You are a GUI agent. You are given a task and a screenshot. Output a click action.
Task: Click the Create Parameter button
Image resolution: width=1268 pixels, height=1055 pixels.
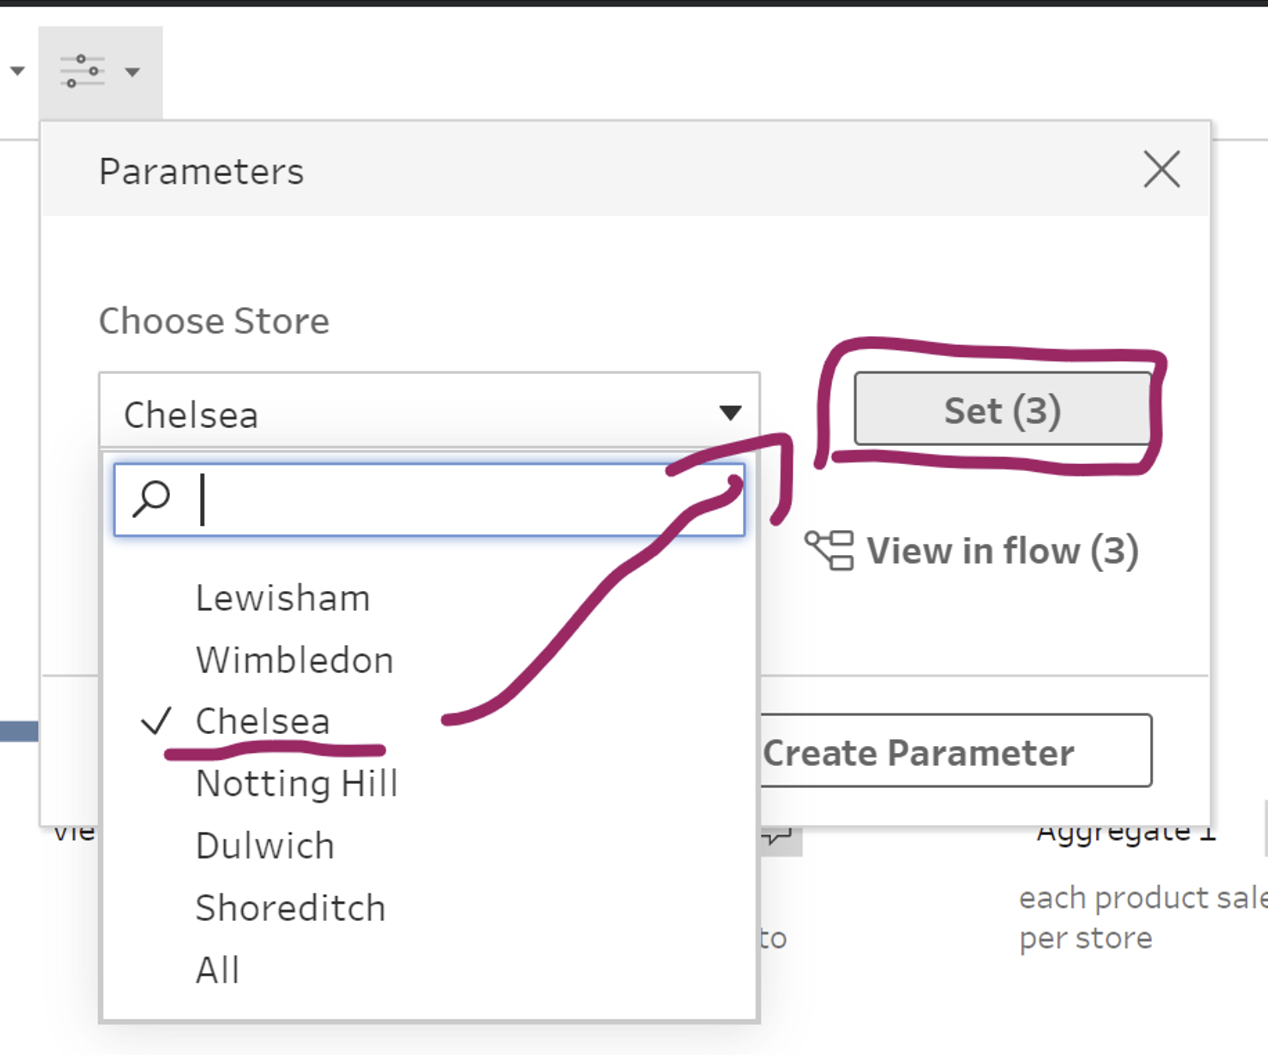[955, 752]
